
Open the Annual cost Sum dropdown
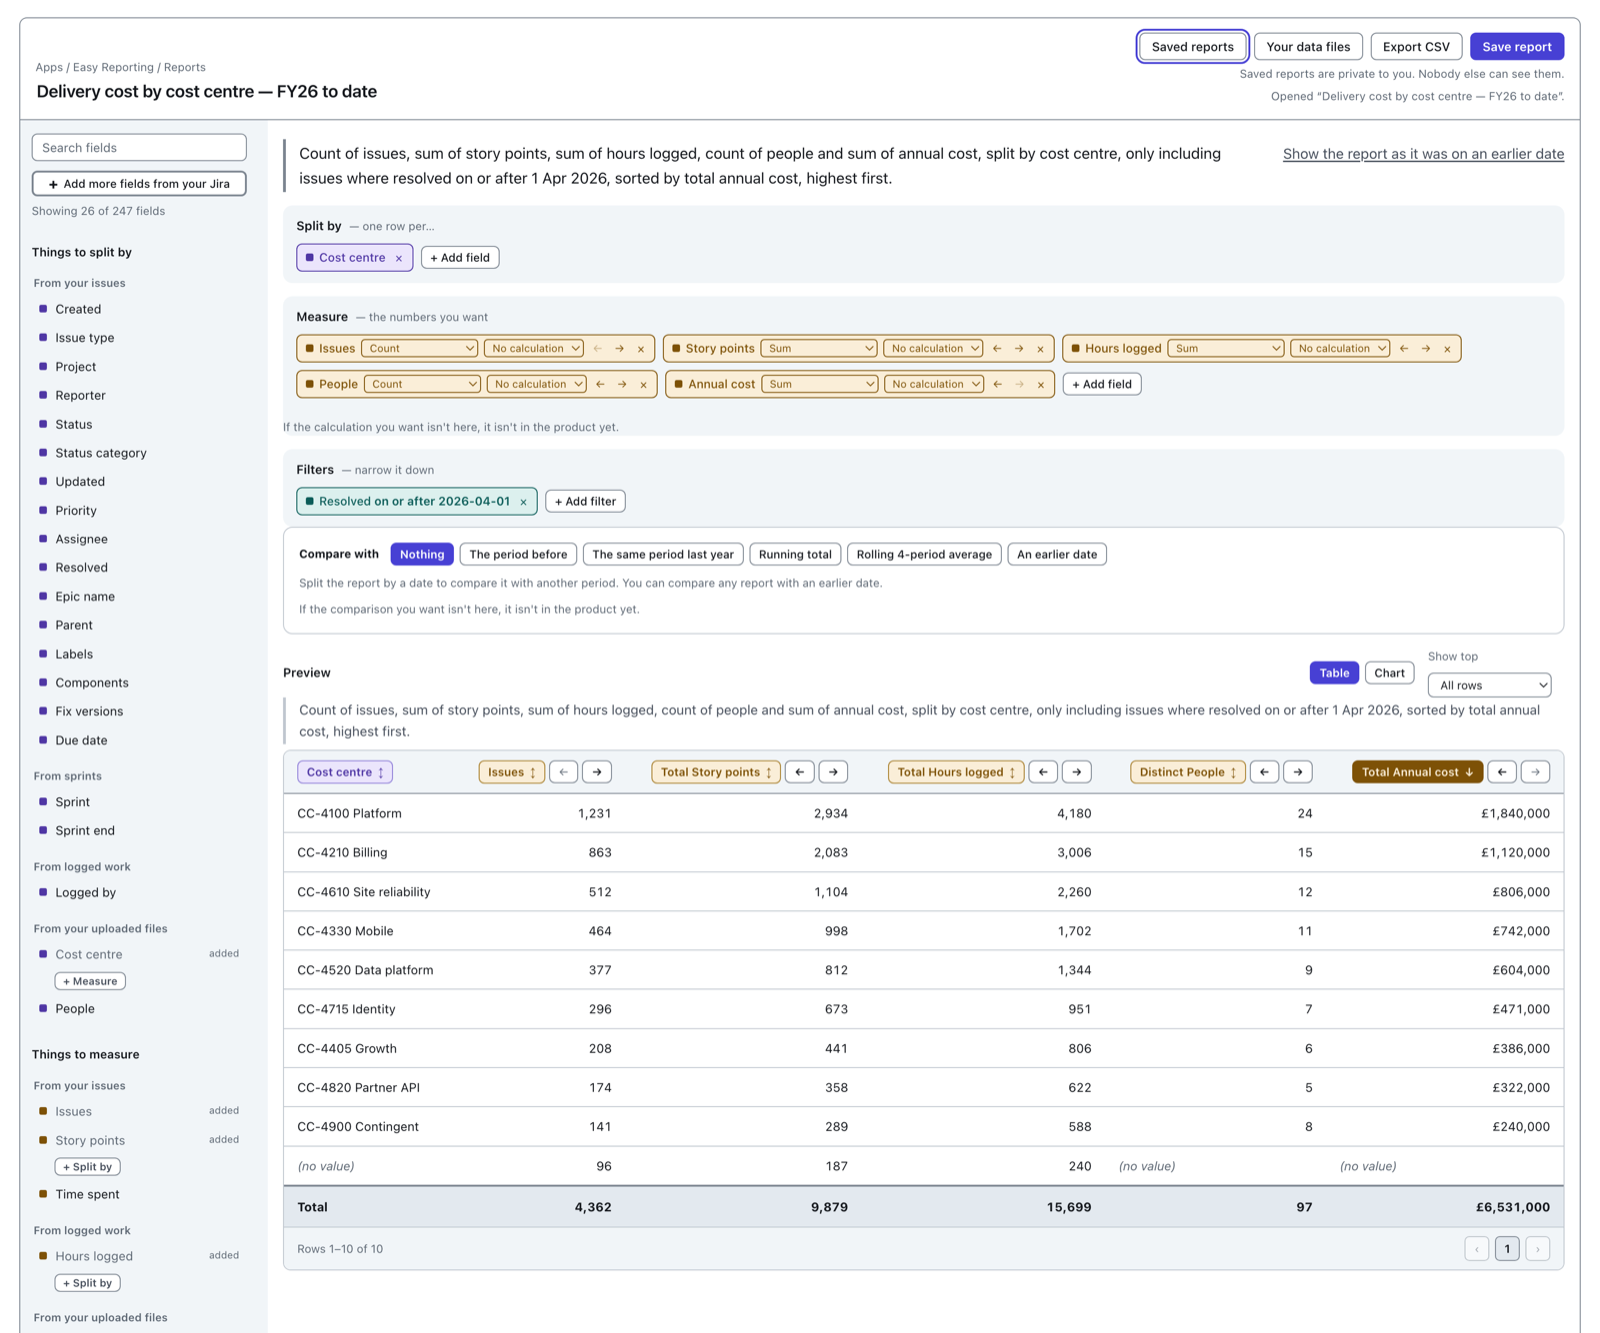pyautogui.click(x=820, y=384)
